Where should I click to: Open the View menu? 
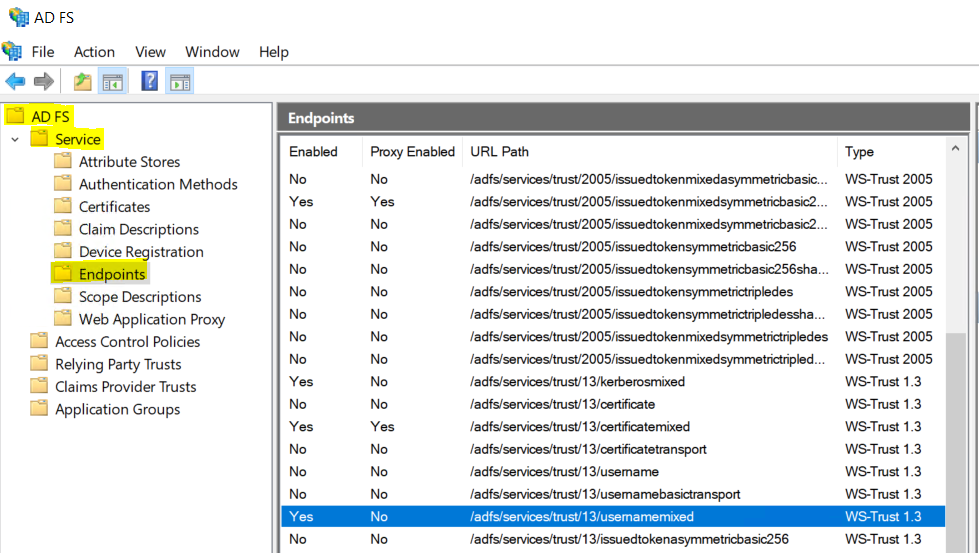150,52
